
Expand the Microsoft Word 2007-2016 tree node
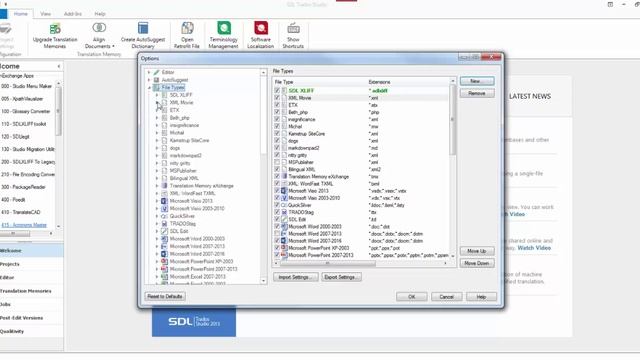157,254
